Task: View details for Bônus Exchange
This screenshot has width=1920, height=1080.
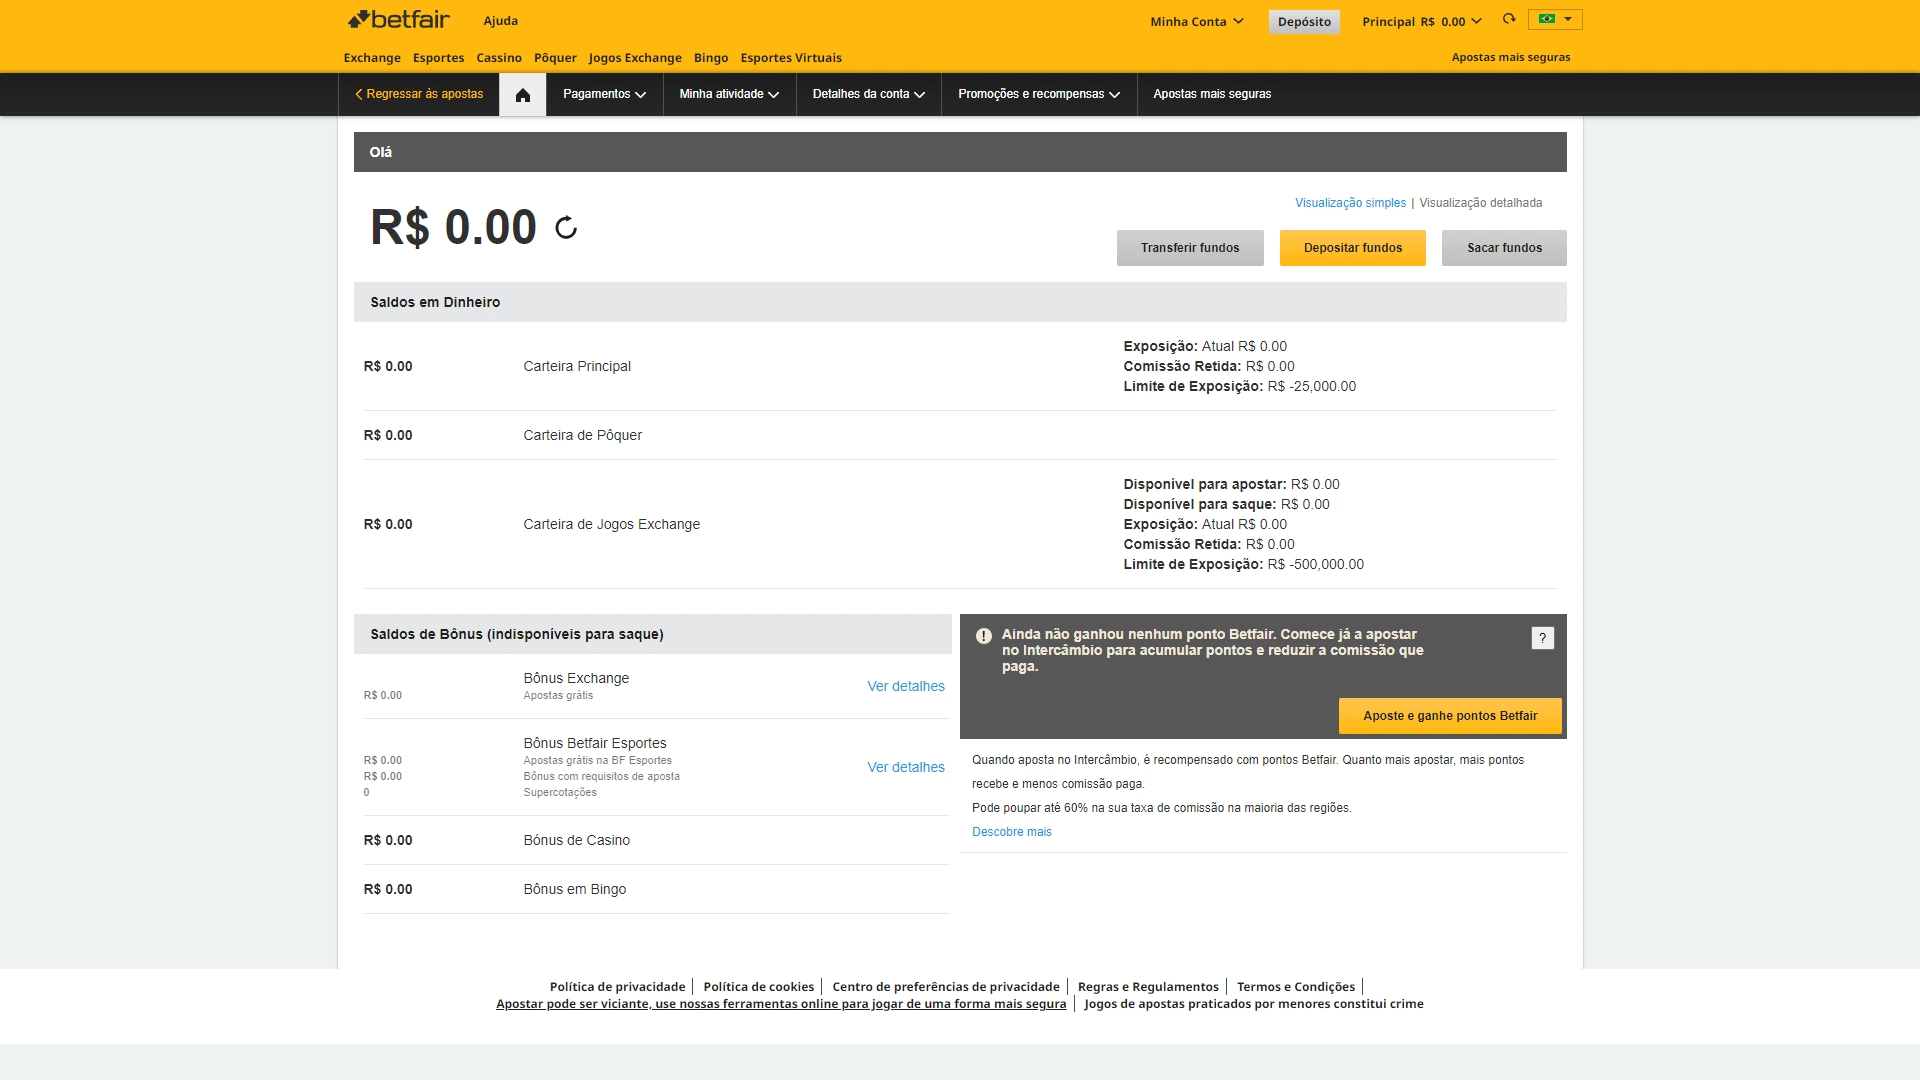Action: tap(905, 686)
